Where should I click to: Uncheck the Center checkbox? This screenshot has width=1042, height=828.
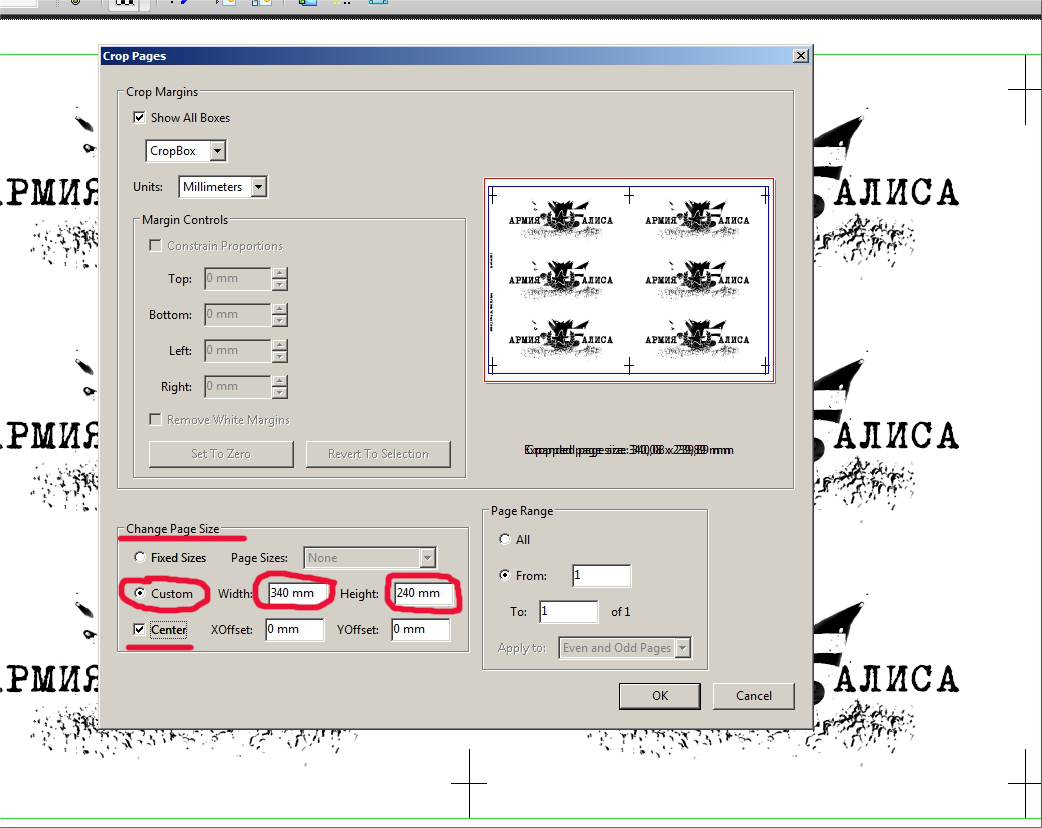(139, 629)
